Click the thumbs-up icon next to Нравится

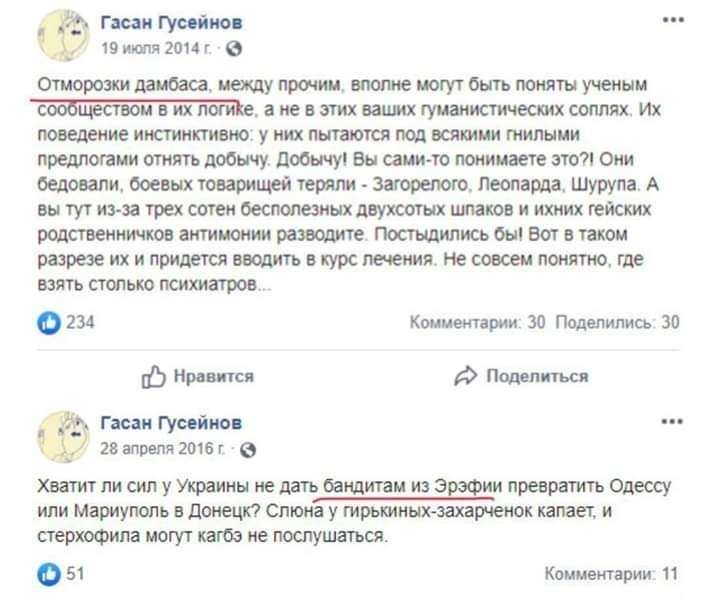(x=153, y=377)
